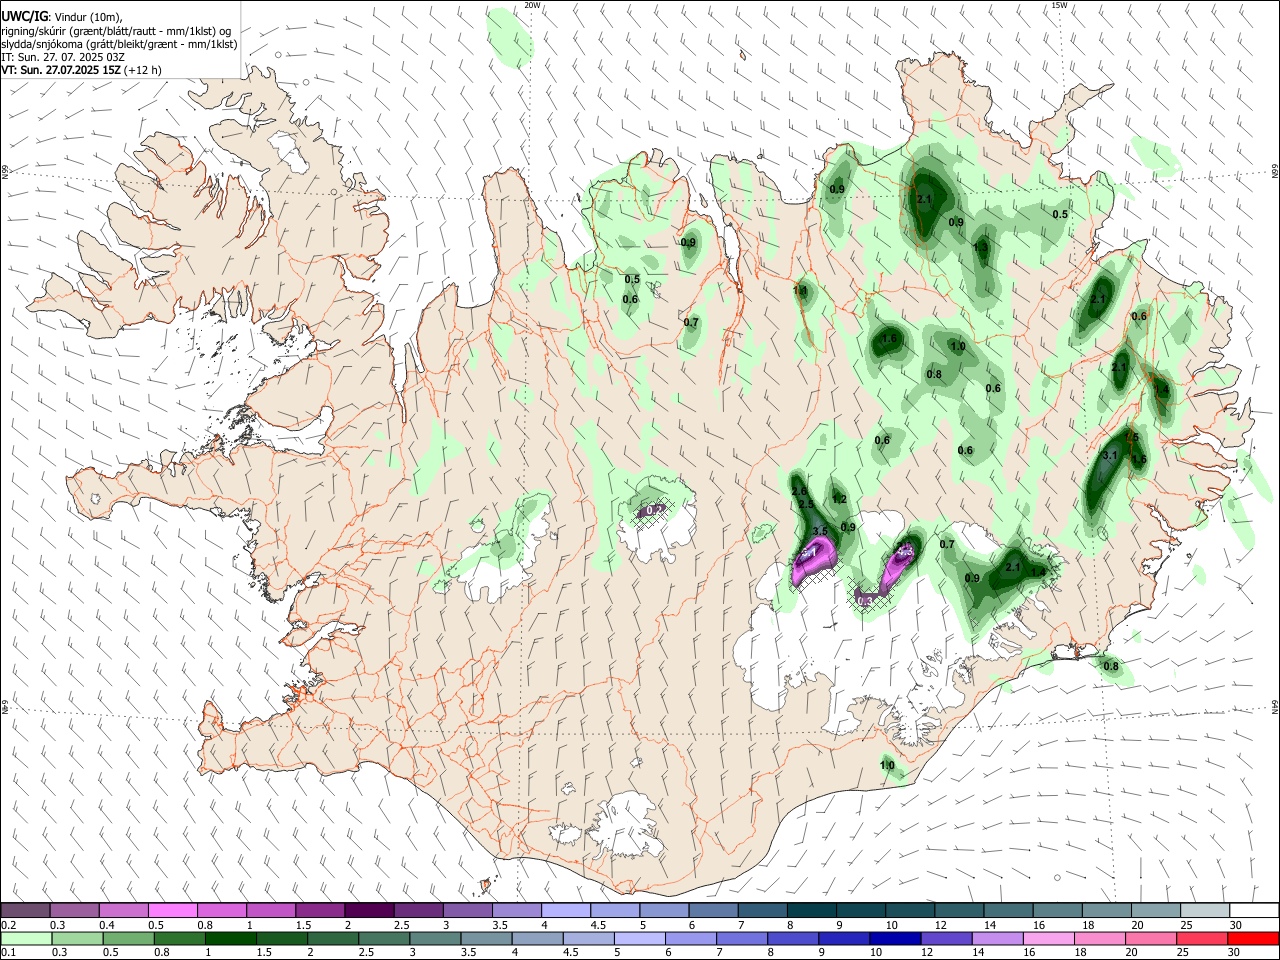This screenshot has height=960, width=1280.
Task: Click the '9' label in the lower legend row
Action: click(824, 953)
